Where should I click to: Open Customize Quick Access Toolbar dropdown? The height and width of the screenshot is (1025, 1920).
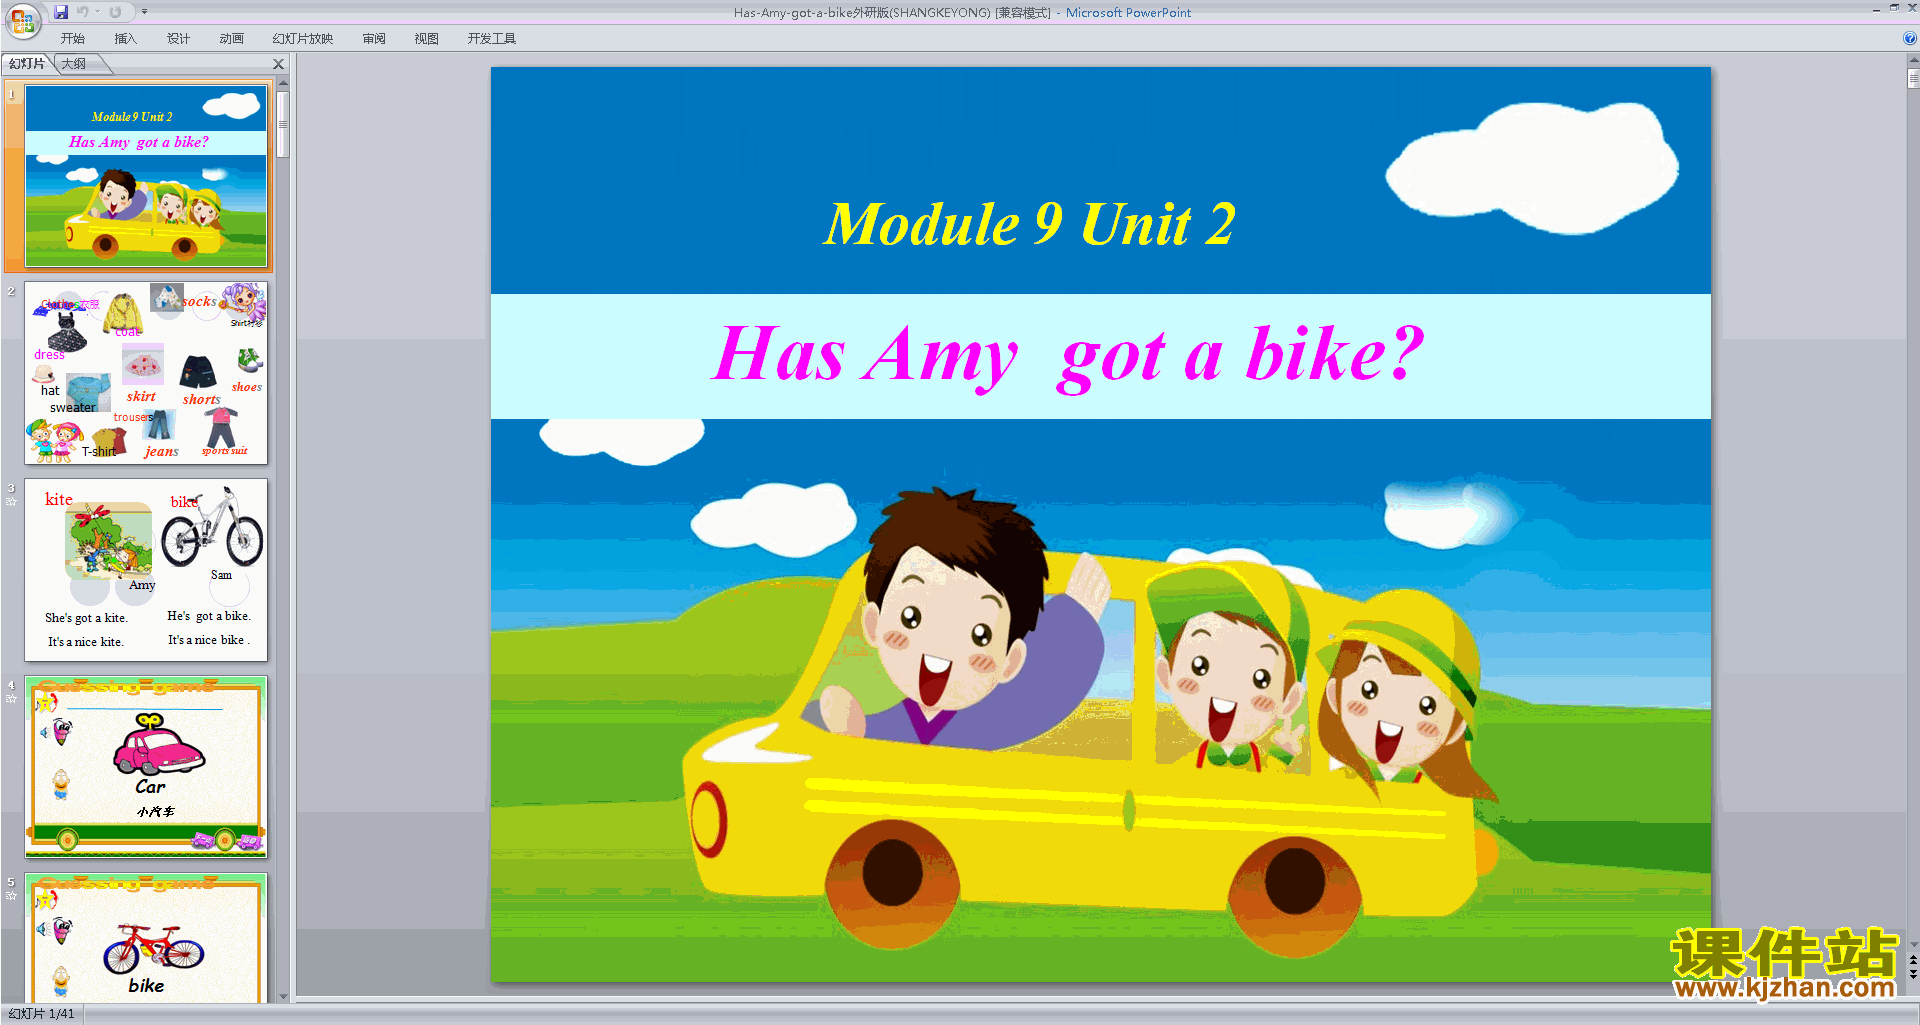point(144,12)
